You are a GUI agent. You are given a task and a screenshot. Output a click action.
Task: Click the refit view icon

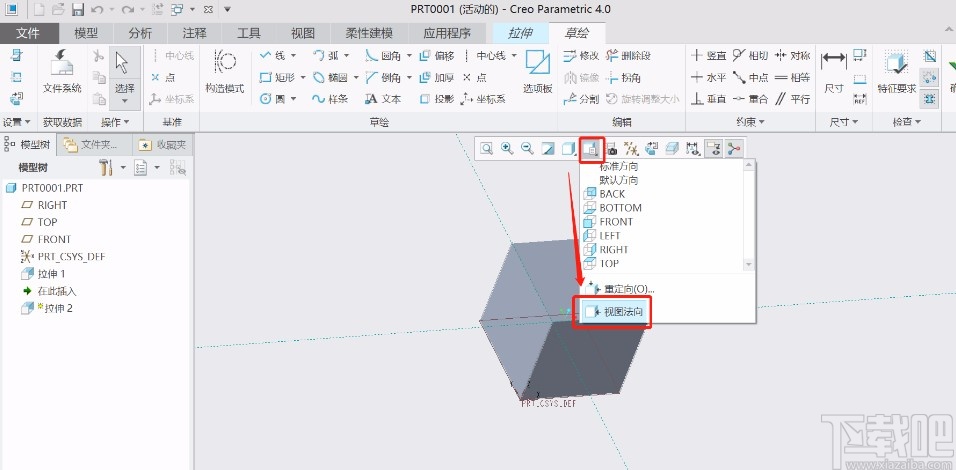pyautogui.click(x=486, y=149)
